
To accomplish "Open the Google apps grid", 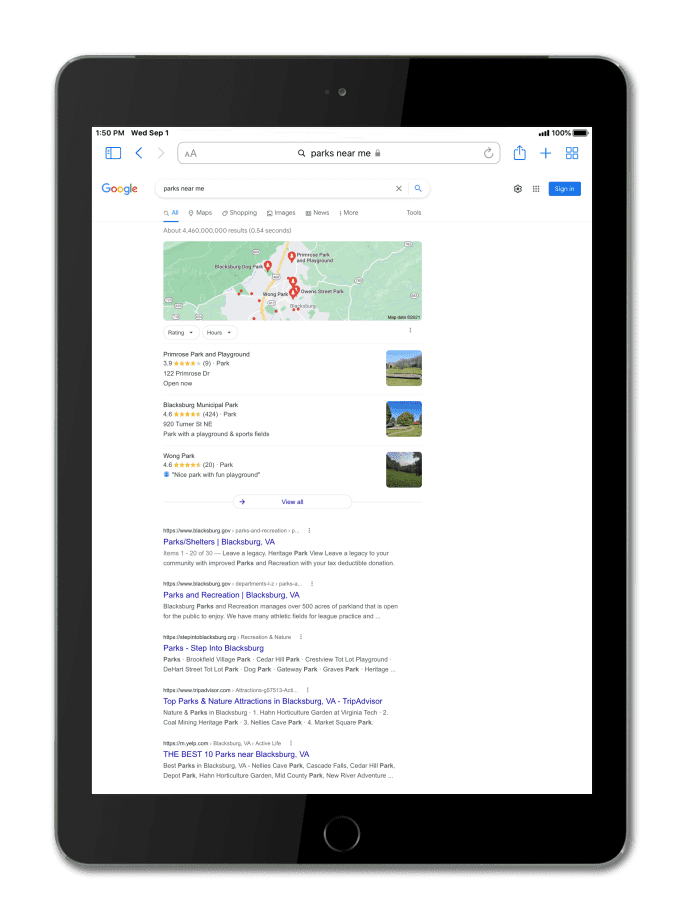I will coord(536,189).
